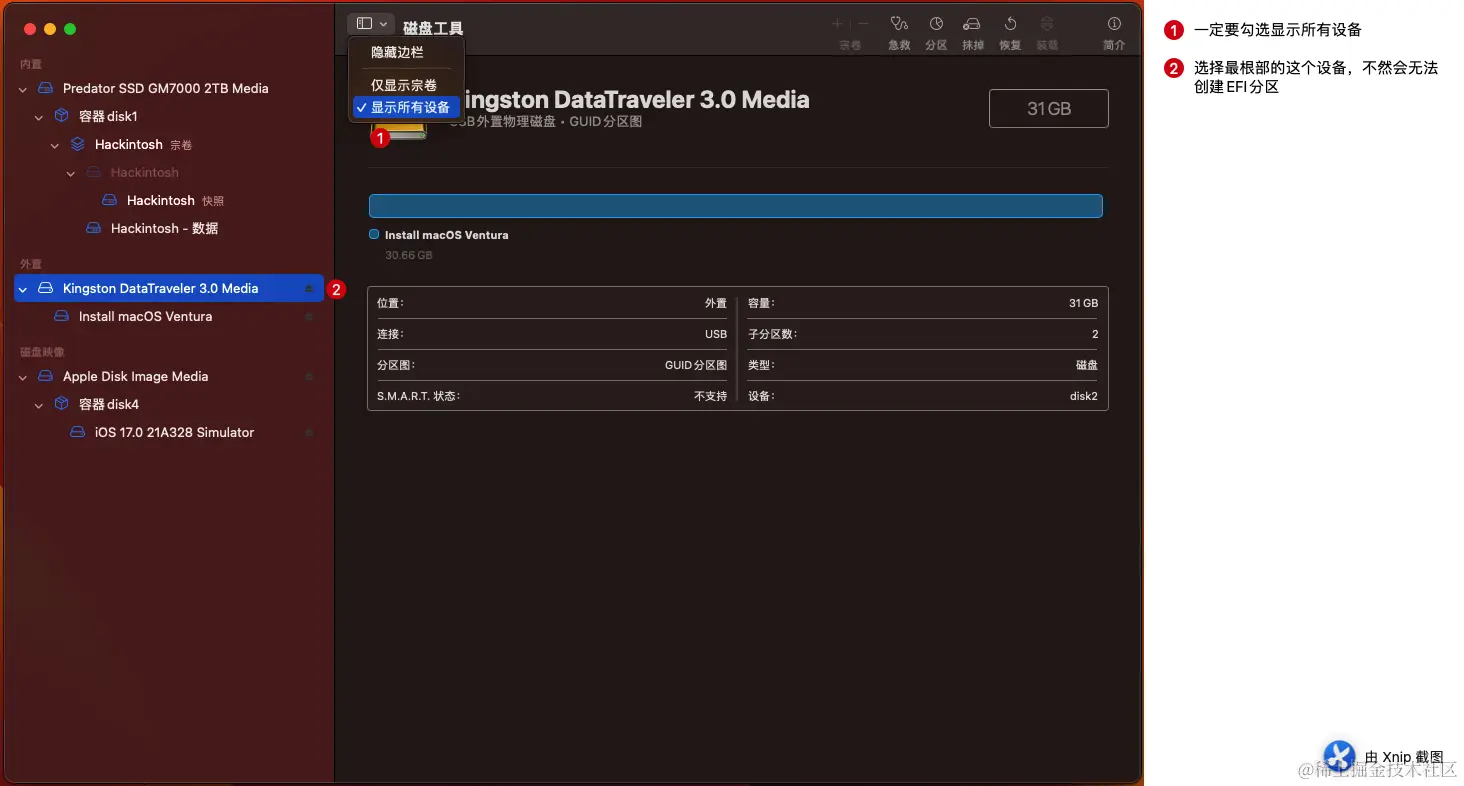Screen dimensions: 1464x786
Task: Eject the Install macOS Ventura sidebar volume
Action: point(309,317)
